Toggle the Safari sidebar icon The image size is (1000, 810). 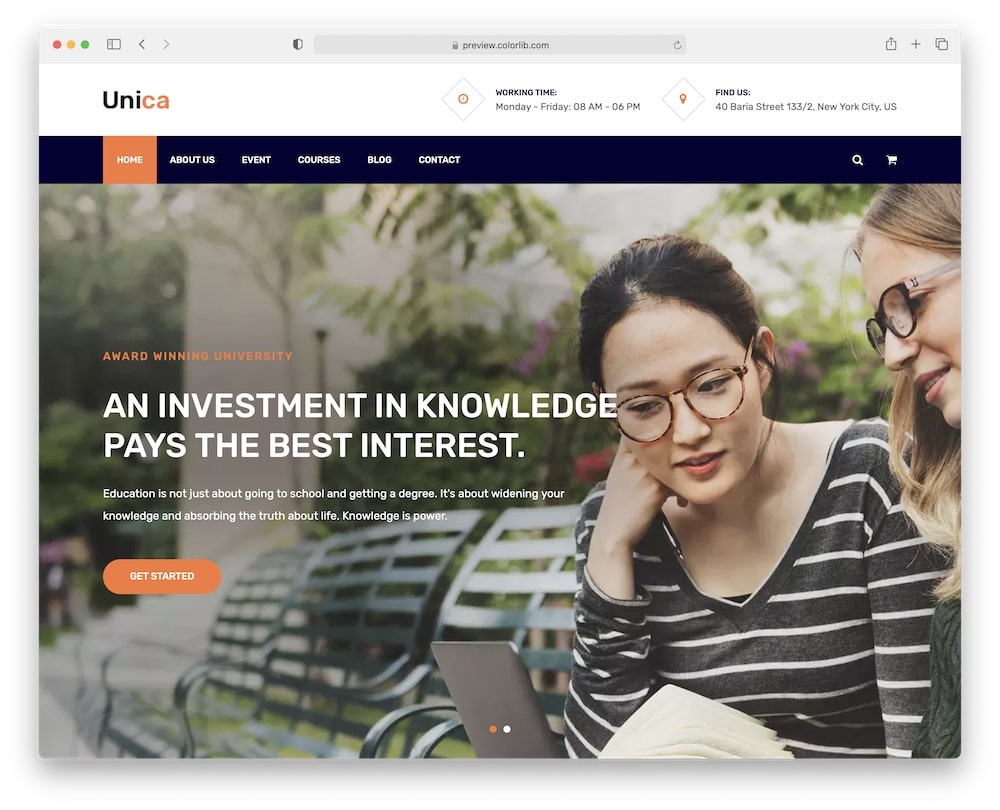(114, 44)
